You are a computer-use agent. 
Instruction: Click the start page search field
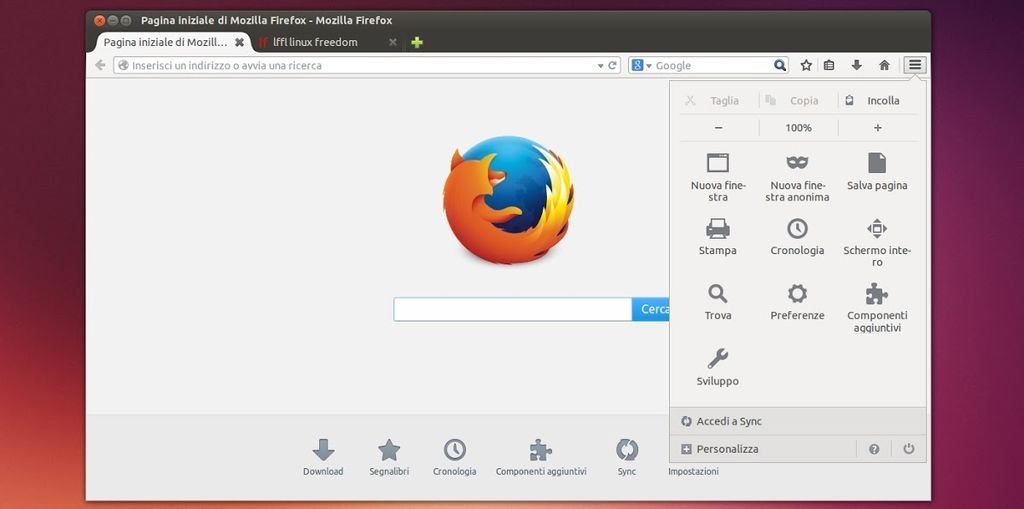click(x=512, y=309)
